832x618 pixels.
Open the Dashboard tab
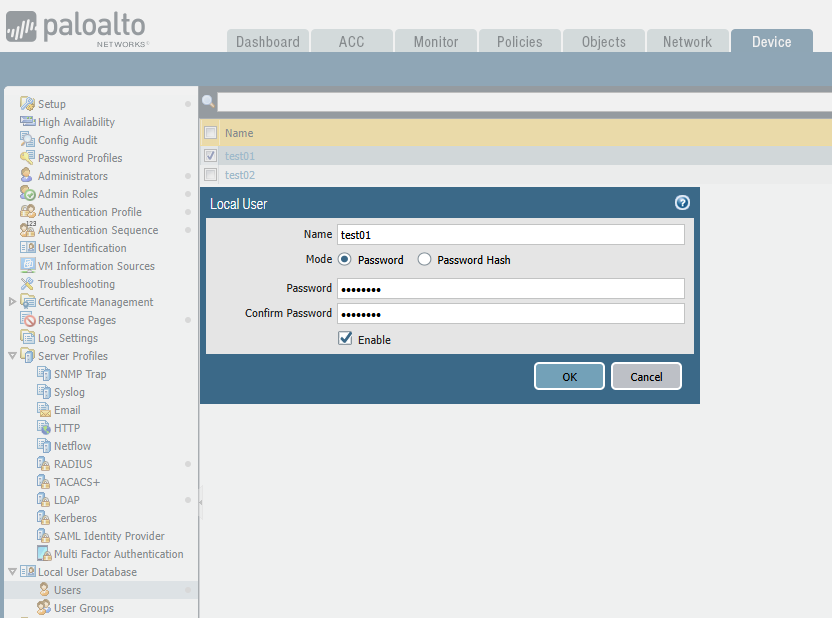click(x=268, y=41)
